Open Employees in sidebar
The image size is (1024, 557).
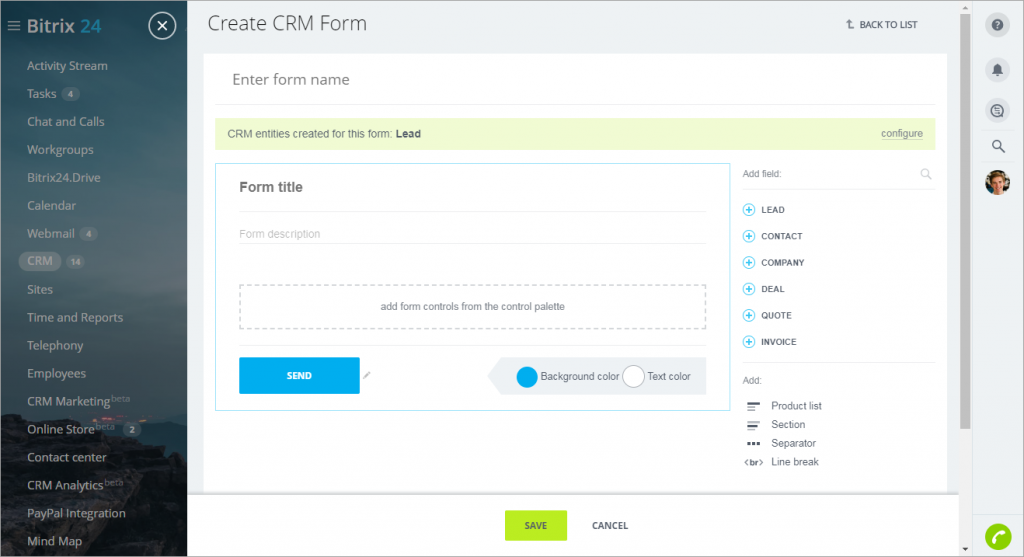coord(56,374)
